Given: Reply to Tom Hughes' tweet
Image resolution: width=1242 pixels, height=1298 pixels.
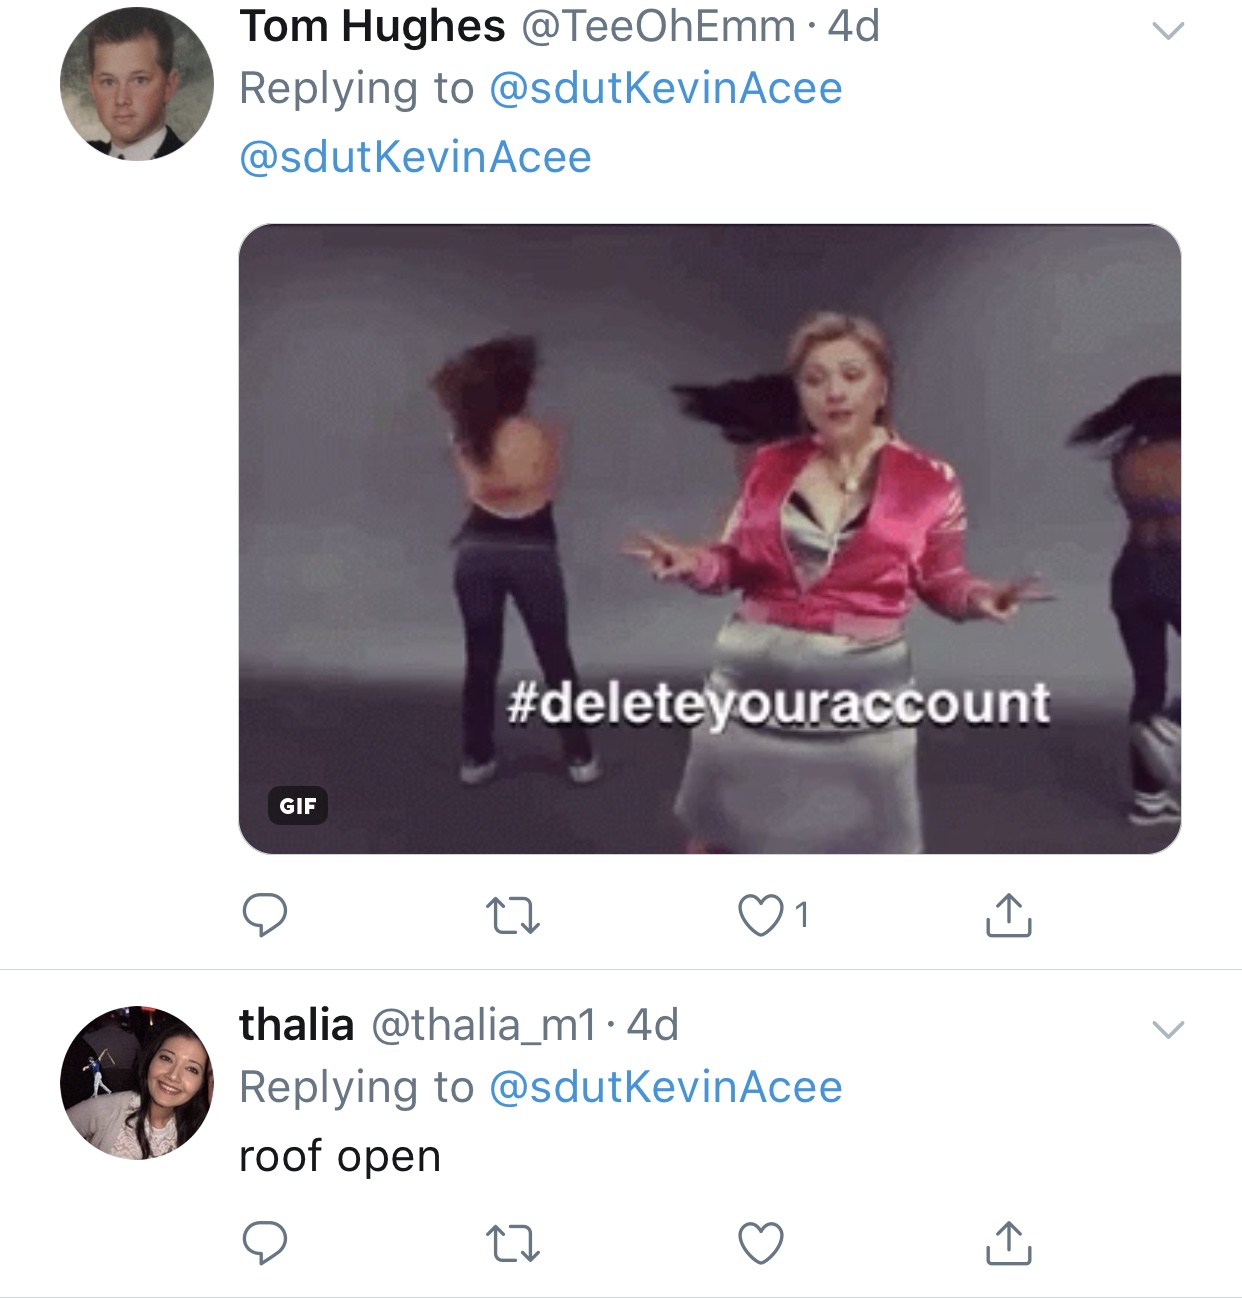Looking at the screenshot, I should pos(265,914).
